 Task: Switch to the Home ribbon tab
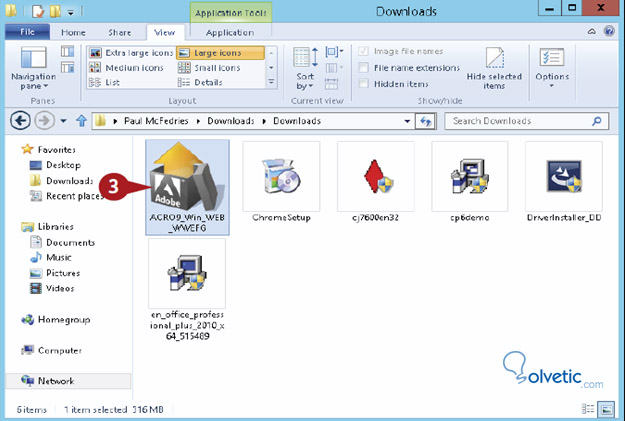point(73,32)
